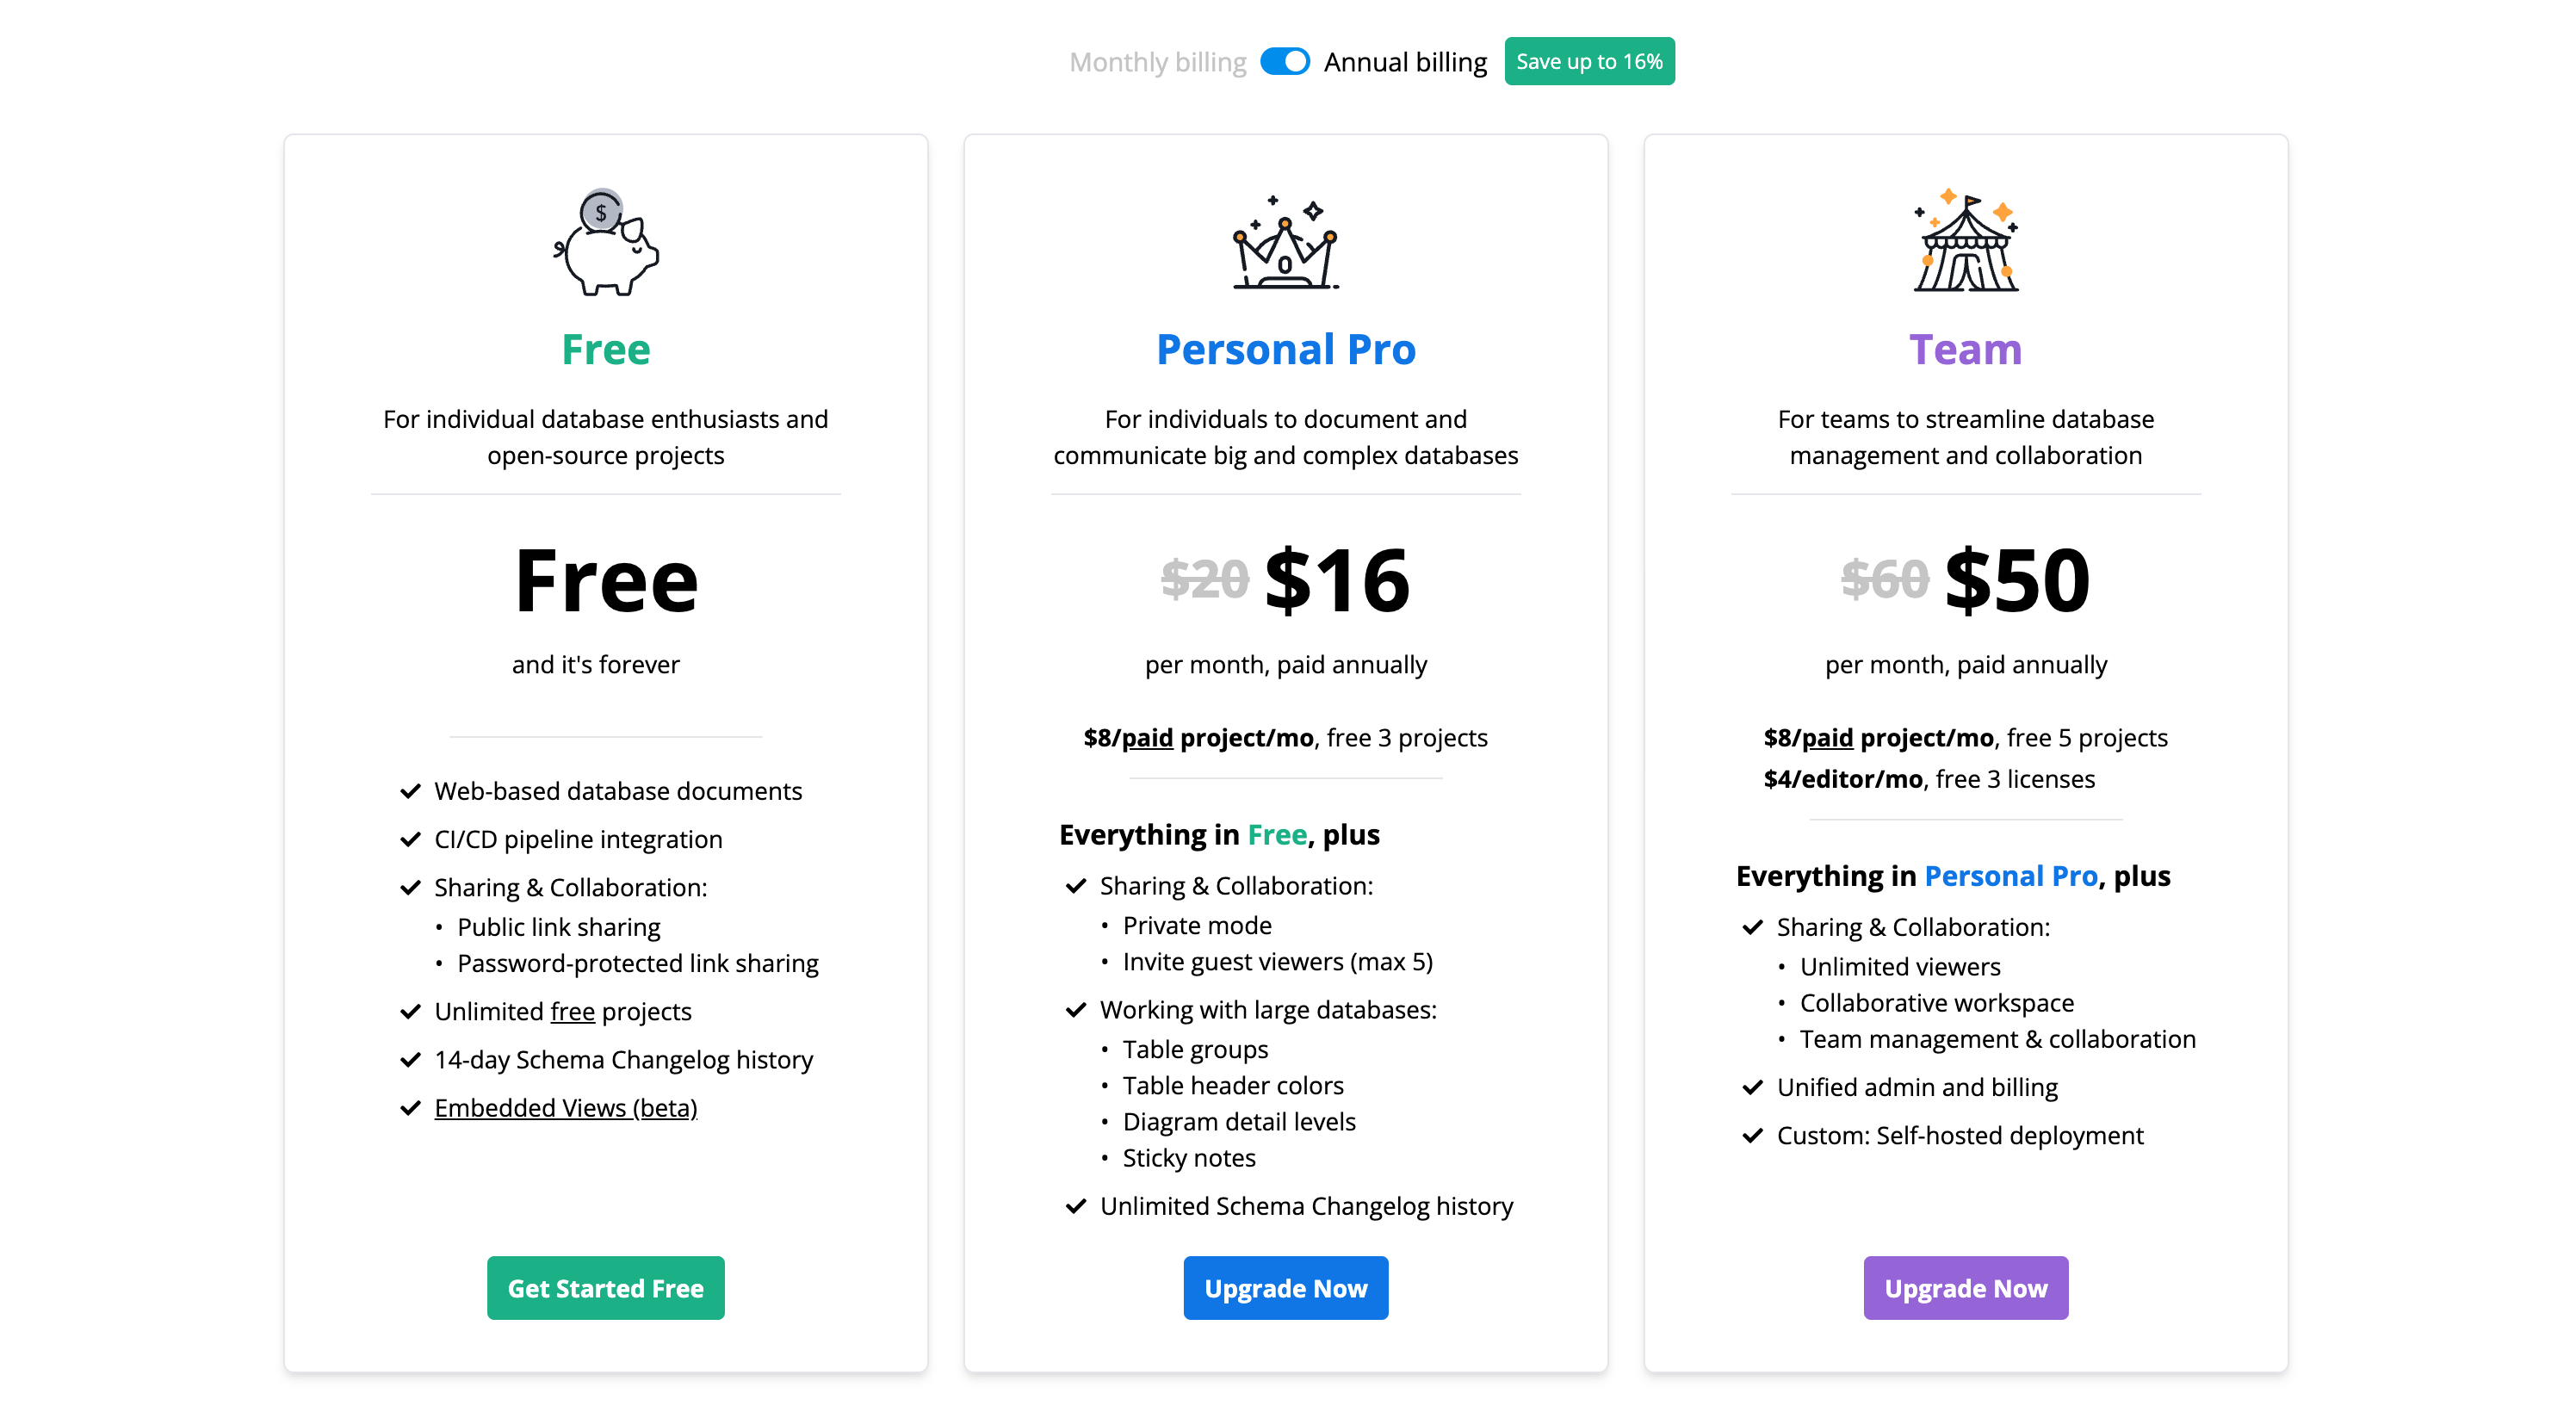Click the green Free plan heading

(606, 350)
